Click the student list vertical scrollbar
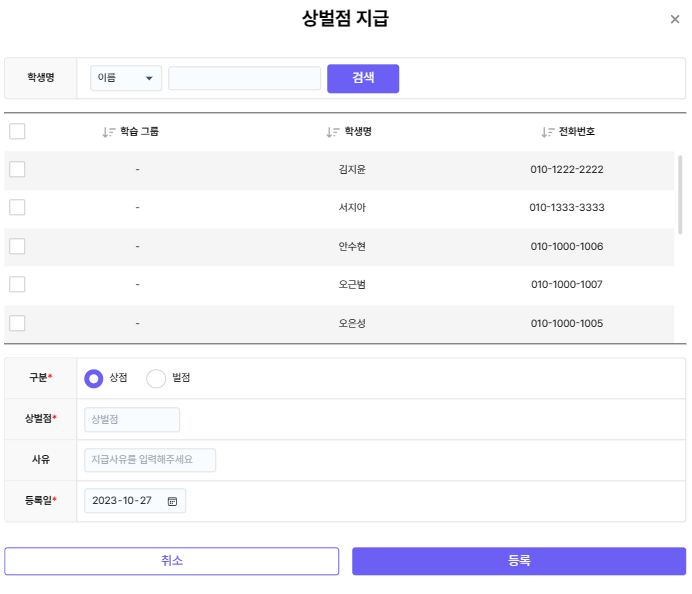 click(x=681, y=195)
